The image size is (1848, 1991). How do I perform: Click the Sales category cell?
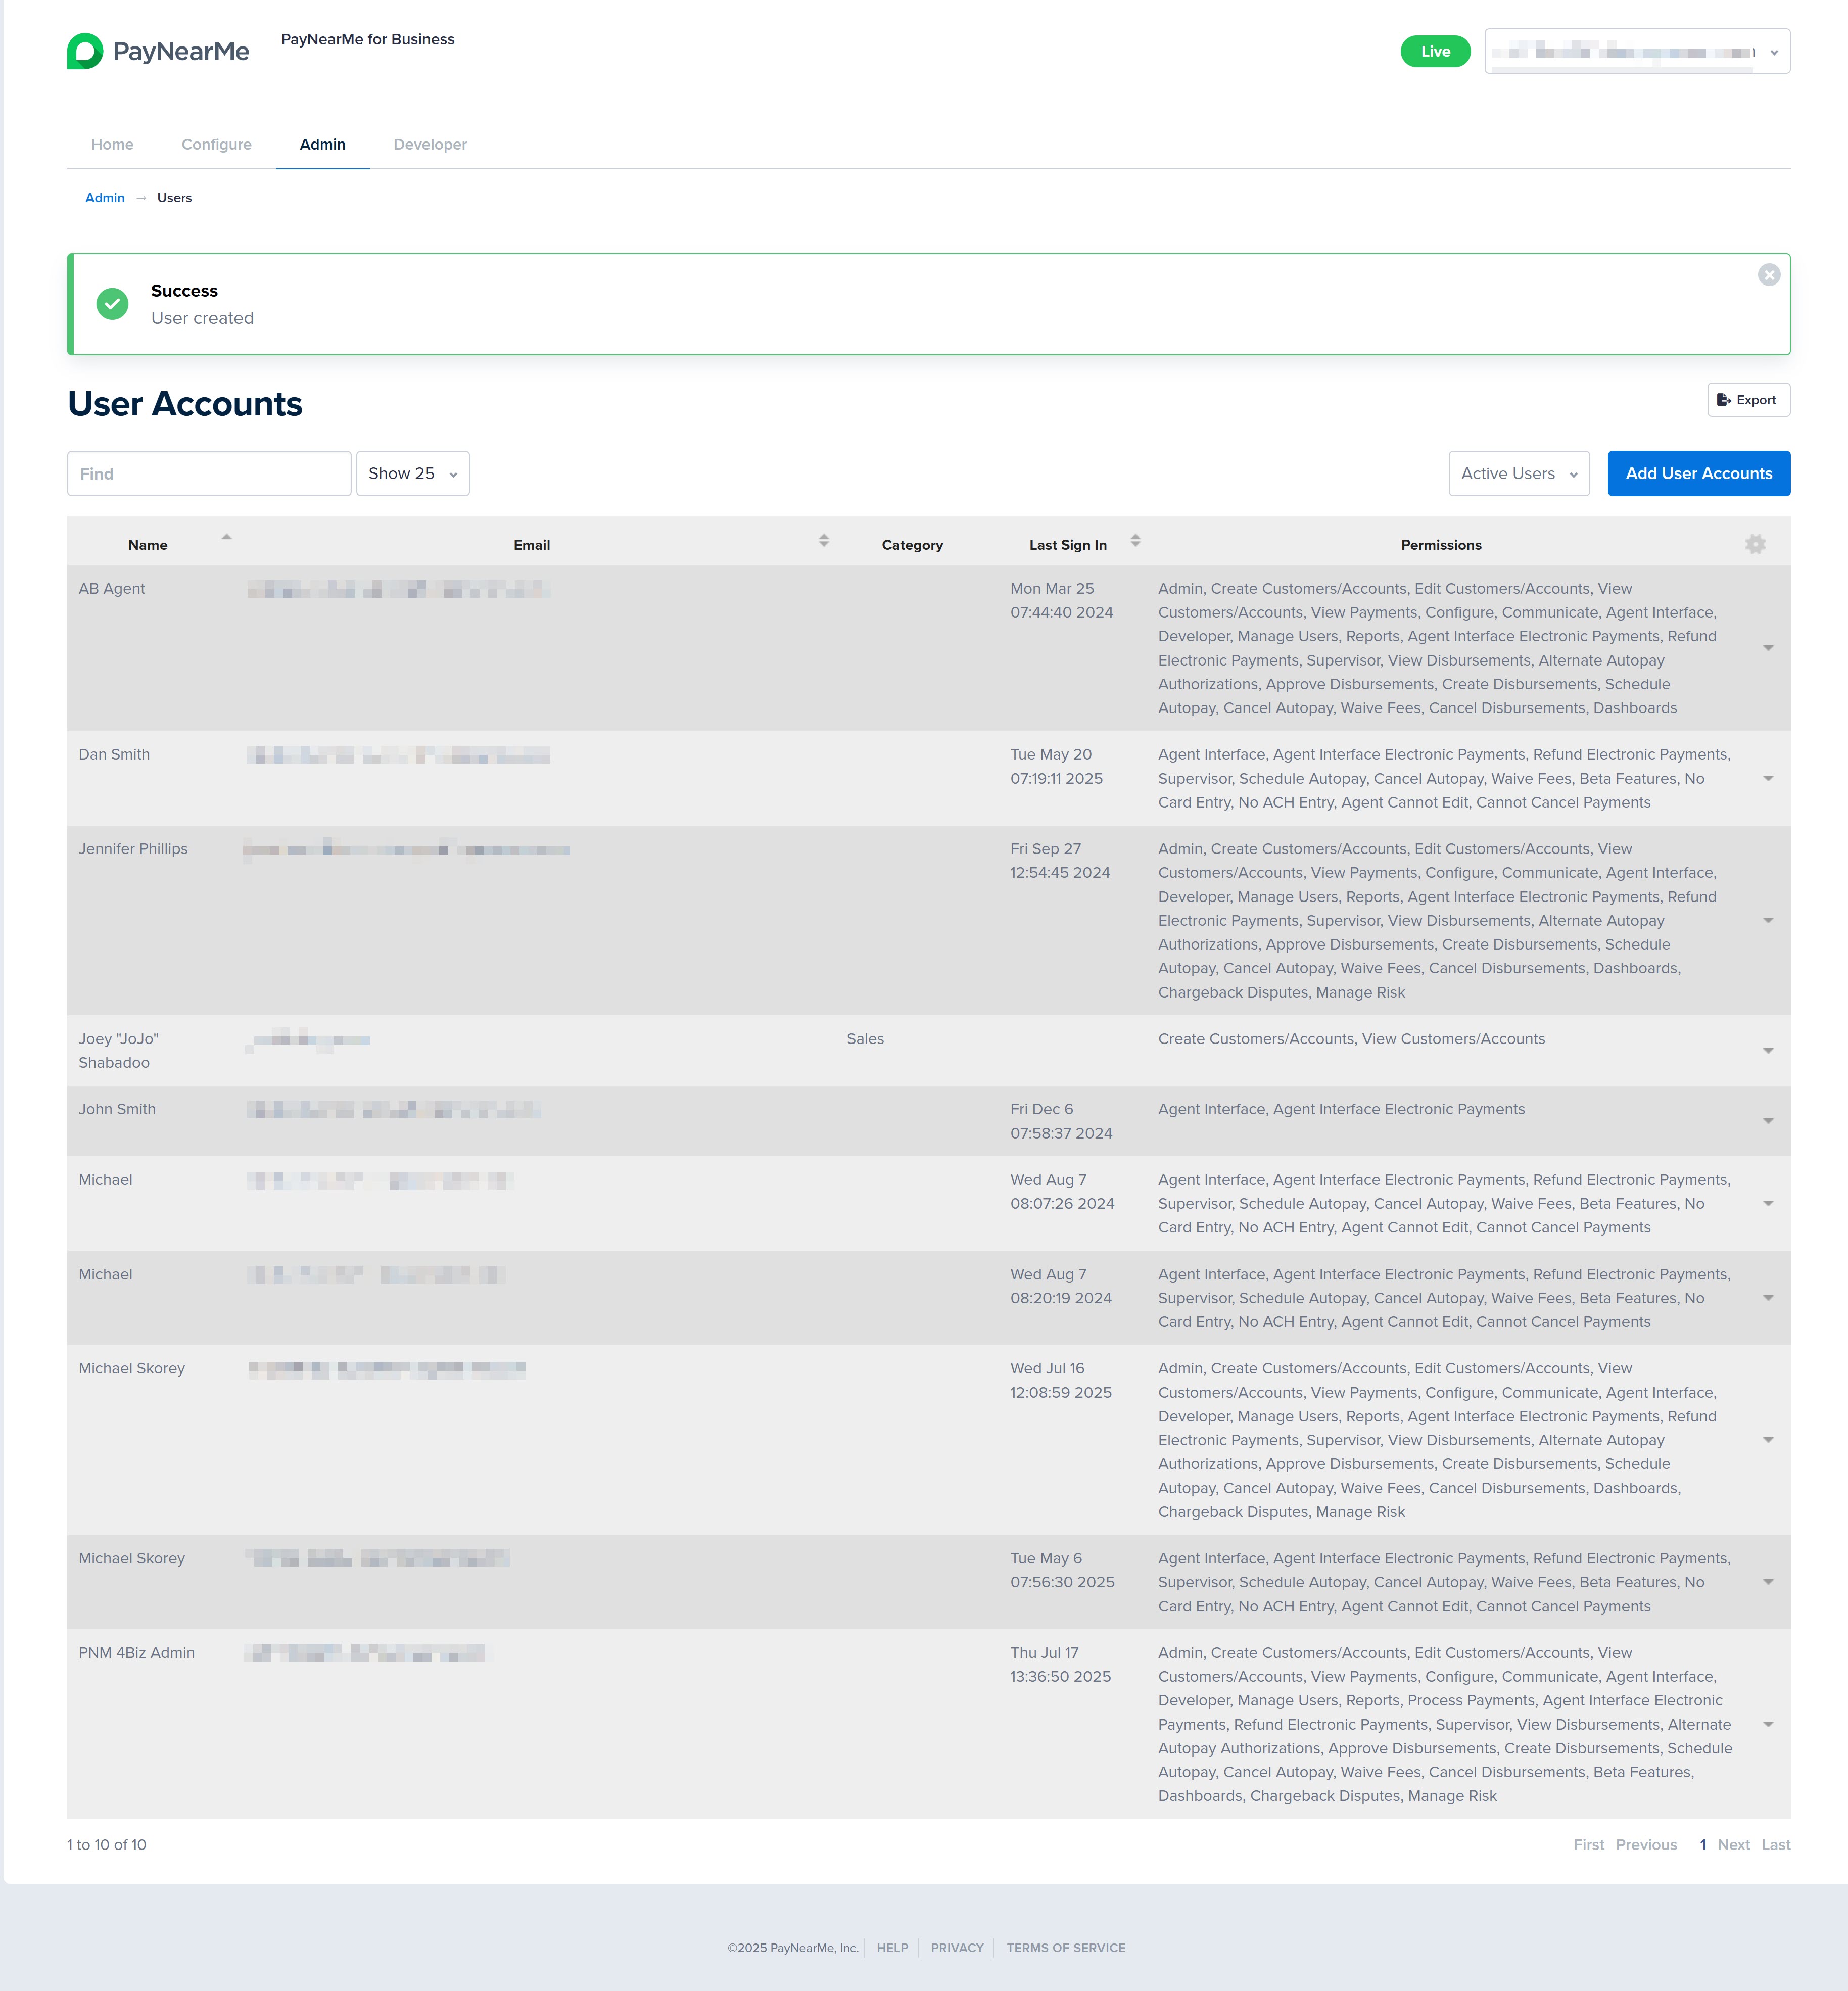pyautogui.click(x=865, y=1039)
